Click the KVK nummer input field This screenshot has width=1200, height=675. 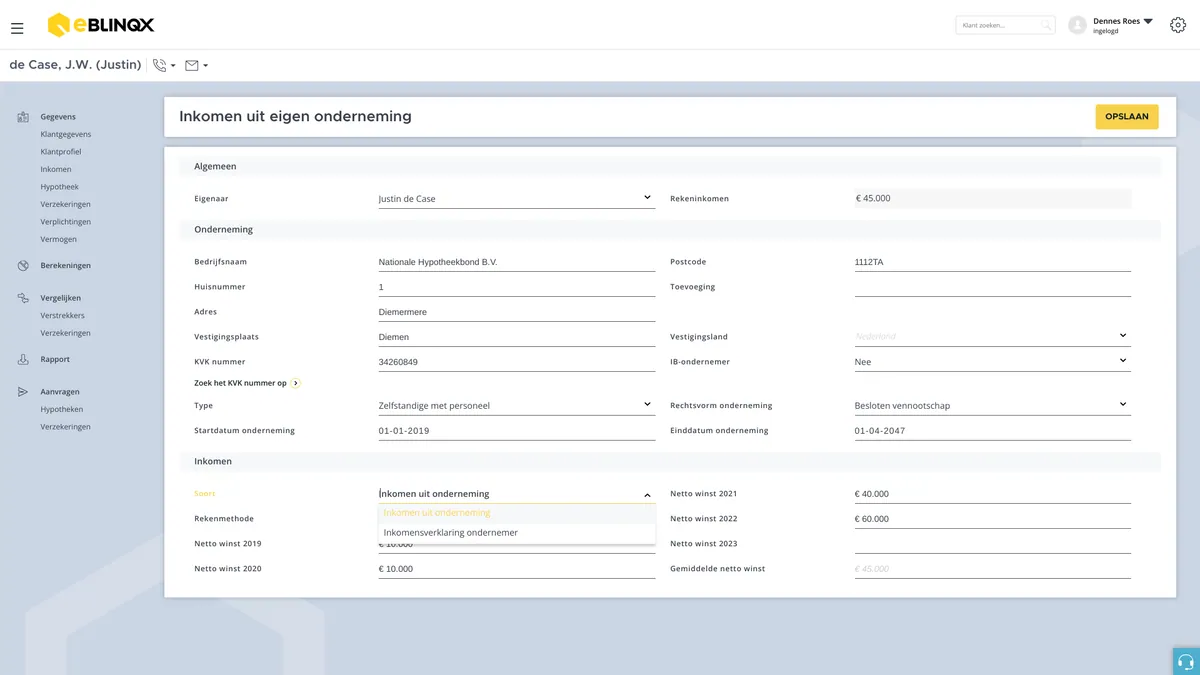click(x=516, y=361)
